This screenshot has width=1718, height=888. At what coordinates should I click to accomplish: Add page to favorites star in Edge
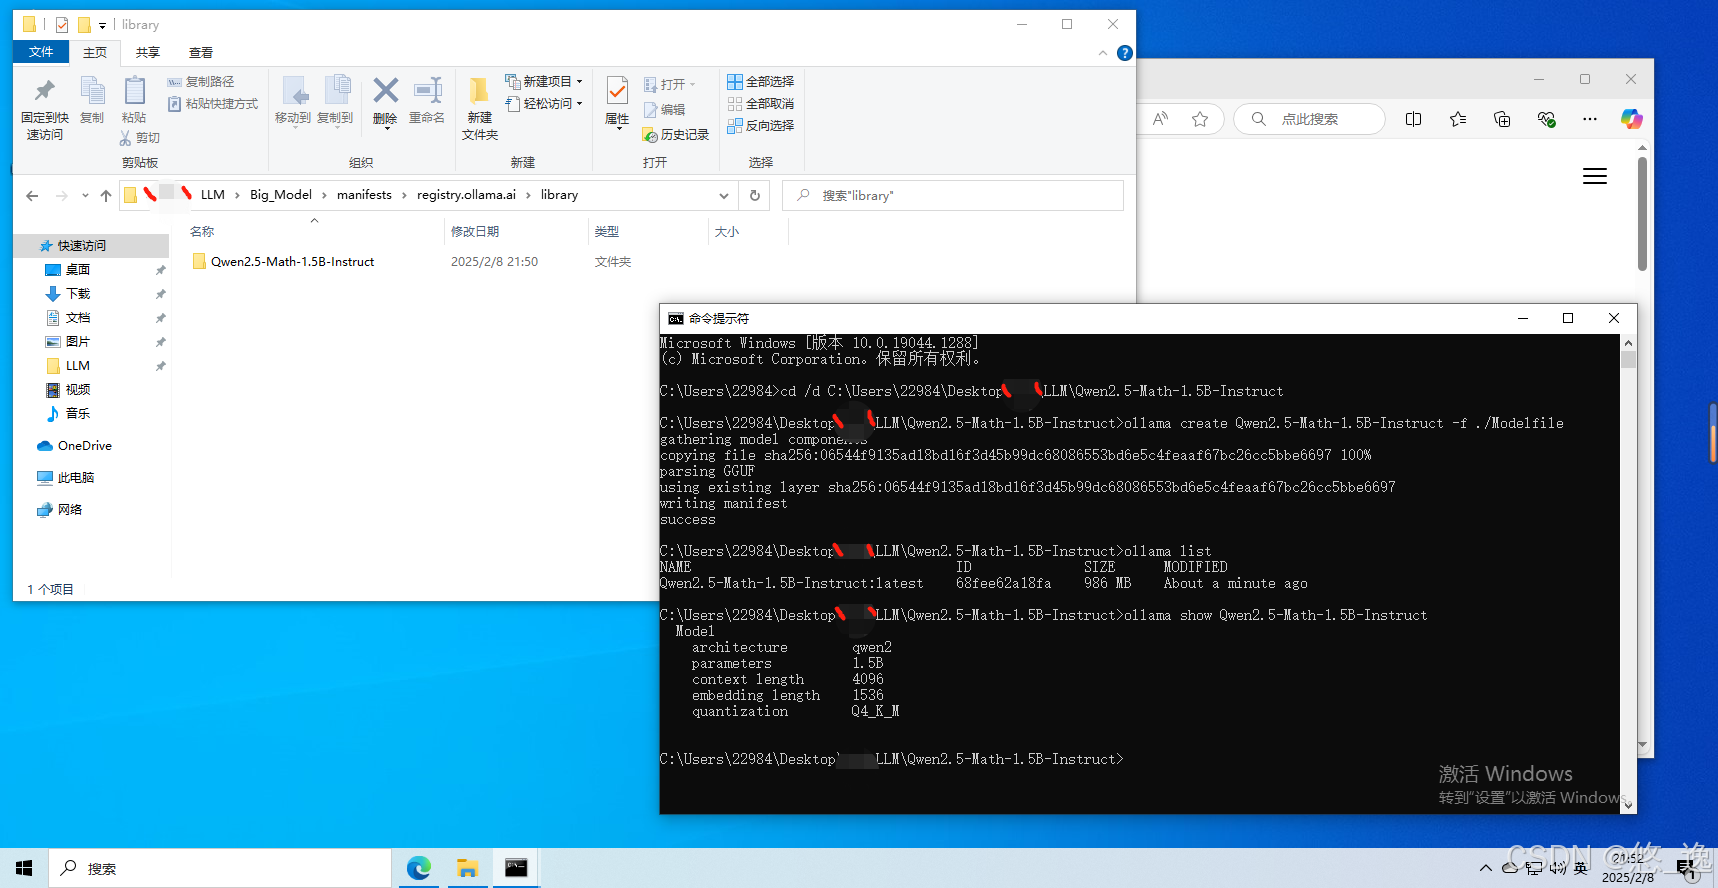[1200, 119]
